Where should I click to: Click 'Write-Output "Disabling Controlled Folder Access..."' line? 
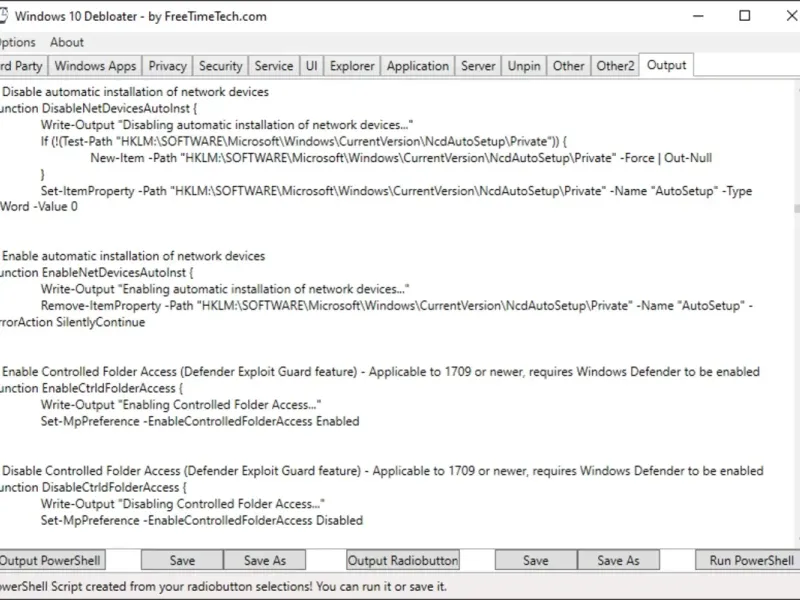183,504
